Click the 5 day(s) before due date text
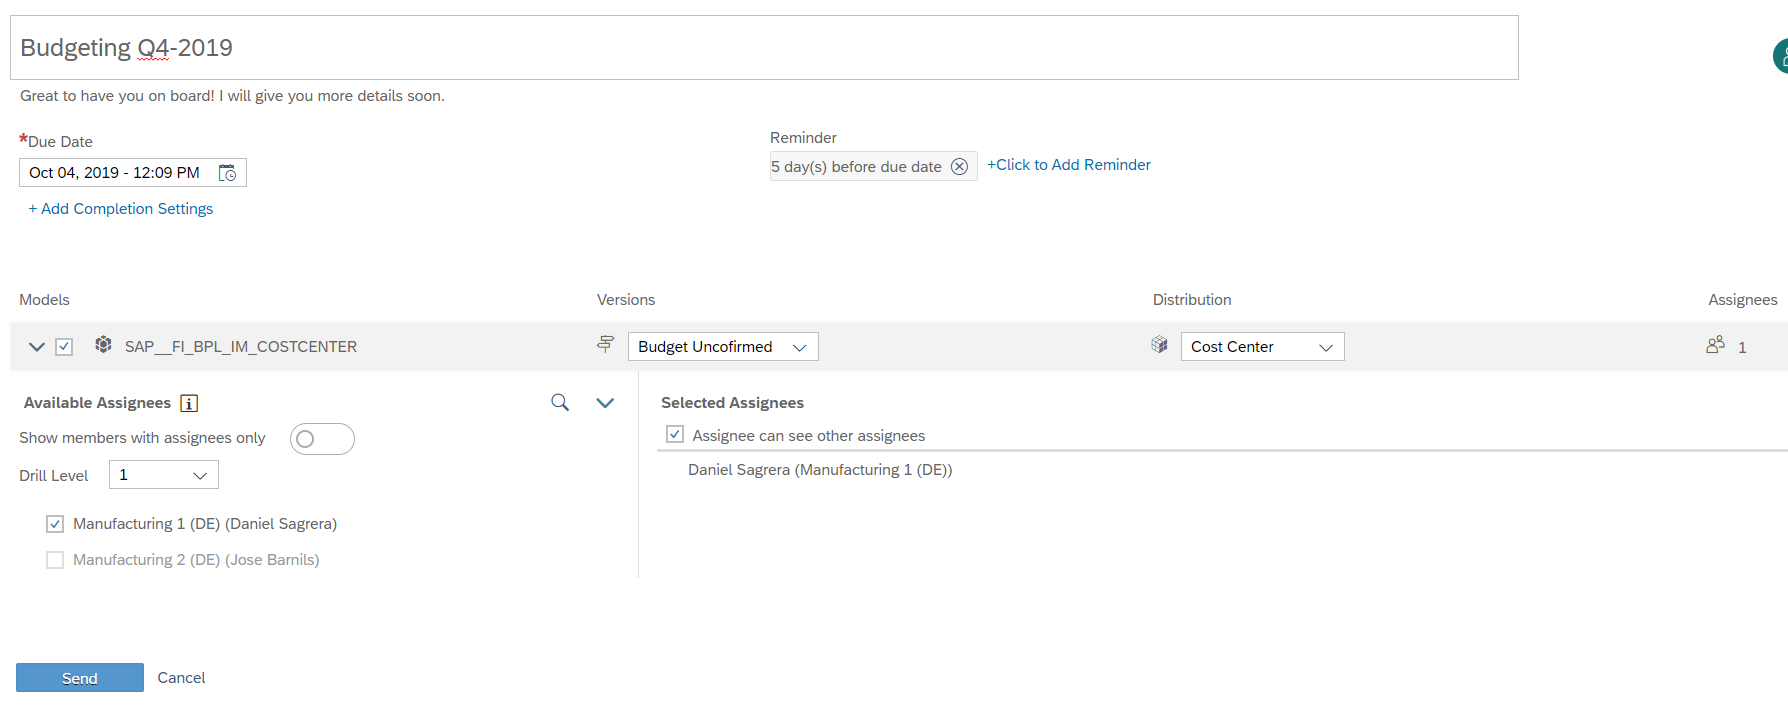Image resolution: width=1788 pixels, height=707 pixels. [x=856, y=167]
